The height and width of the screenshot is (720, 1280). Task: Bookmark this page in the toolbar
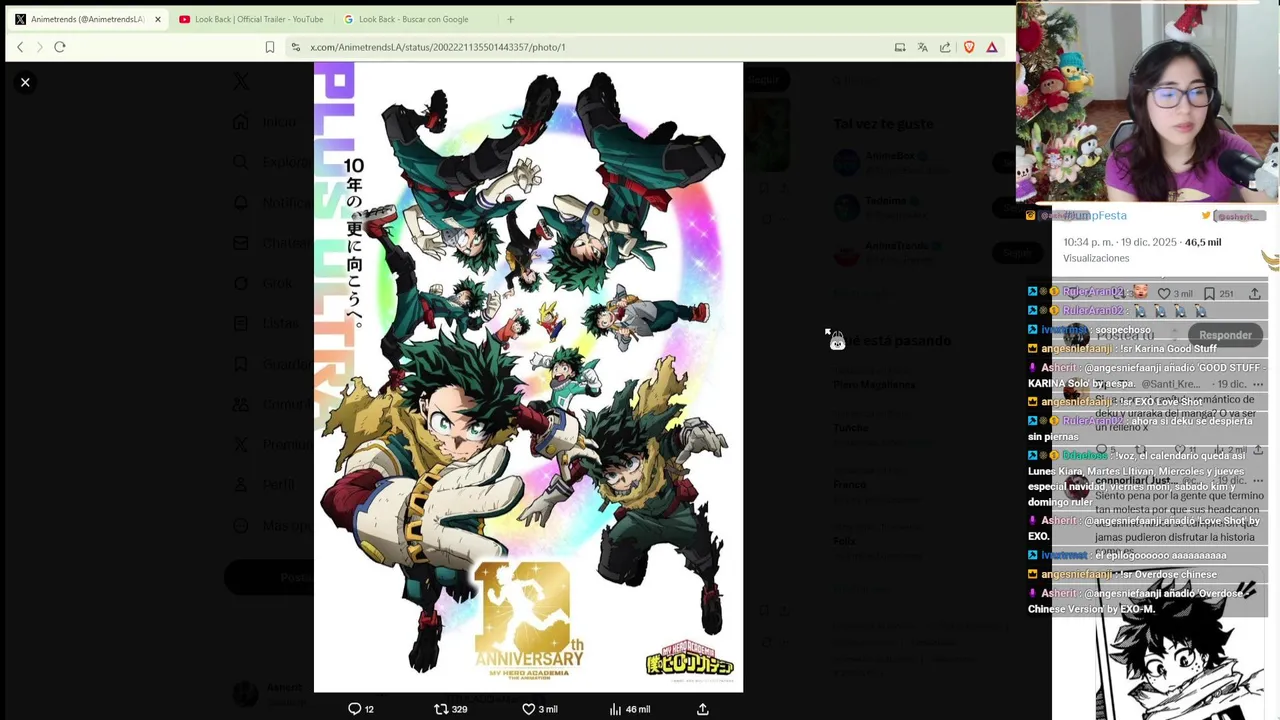(x=270, y=47)
